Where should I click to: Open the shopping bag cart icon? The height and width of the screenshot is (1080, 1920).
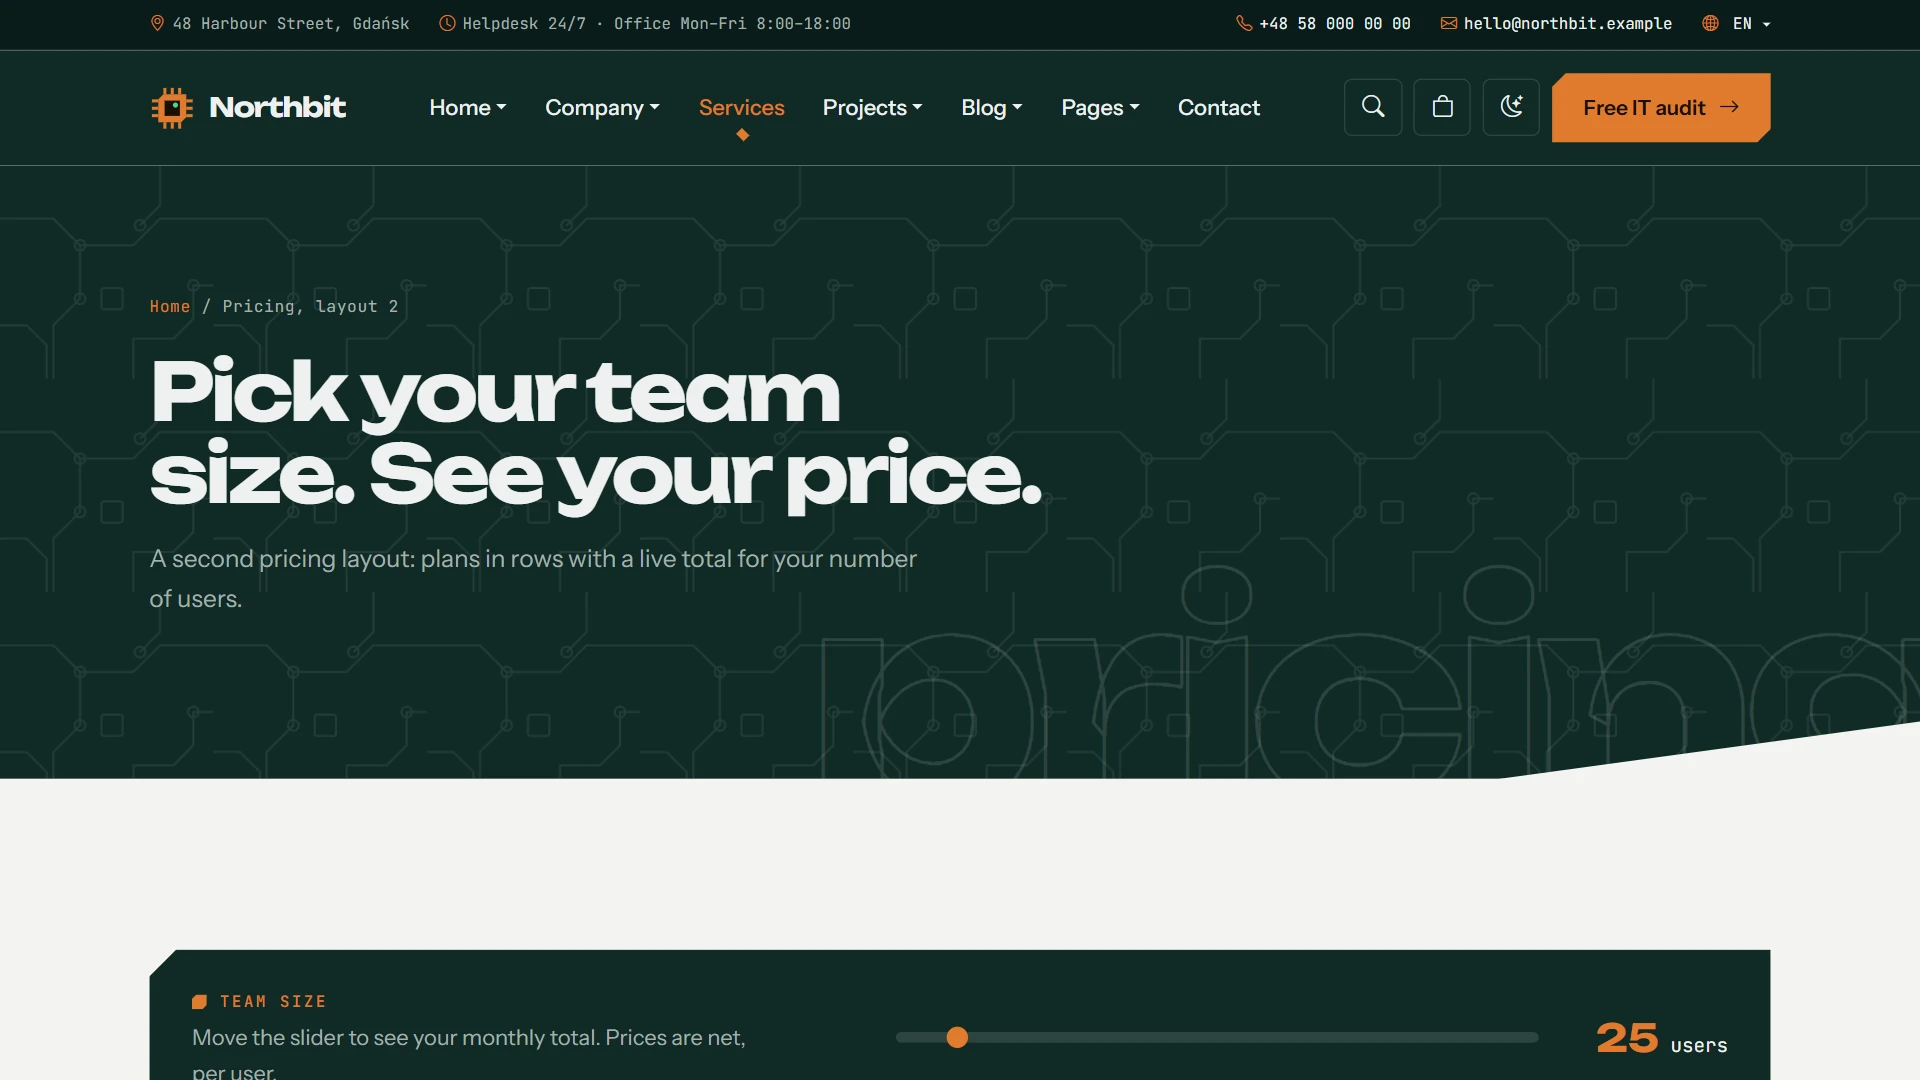tap(1442, 107)
